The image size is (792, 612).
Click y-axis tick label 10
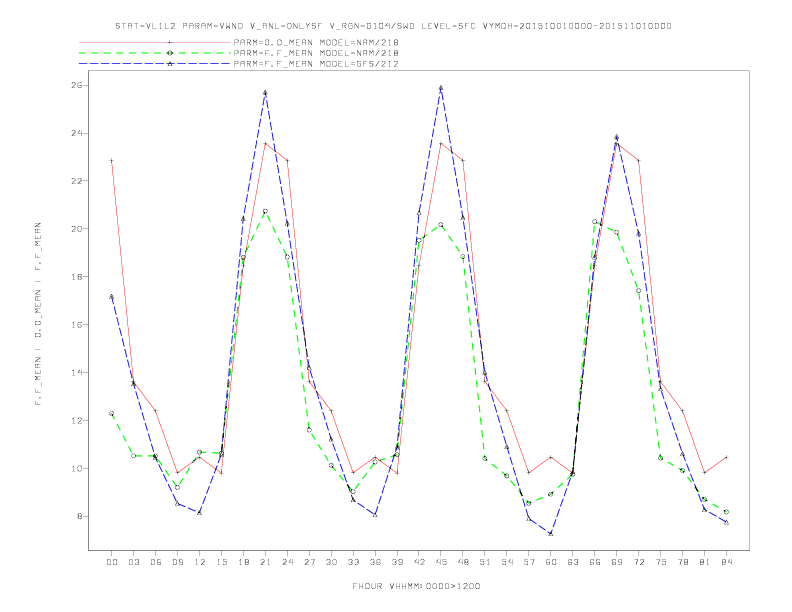coord(77,469)
